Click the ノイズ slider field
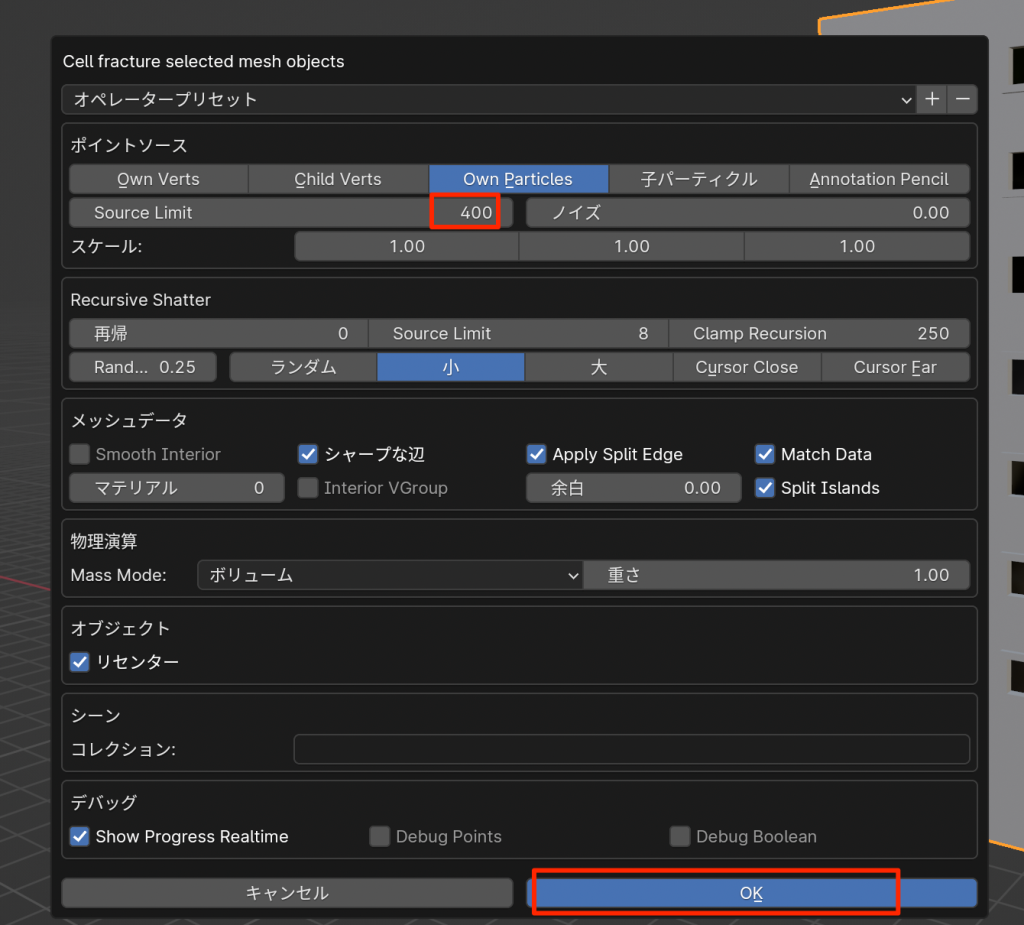This screenshot has width=1024, height=925. (x=748, y=212)
